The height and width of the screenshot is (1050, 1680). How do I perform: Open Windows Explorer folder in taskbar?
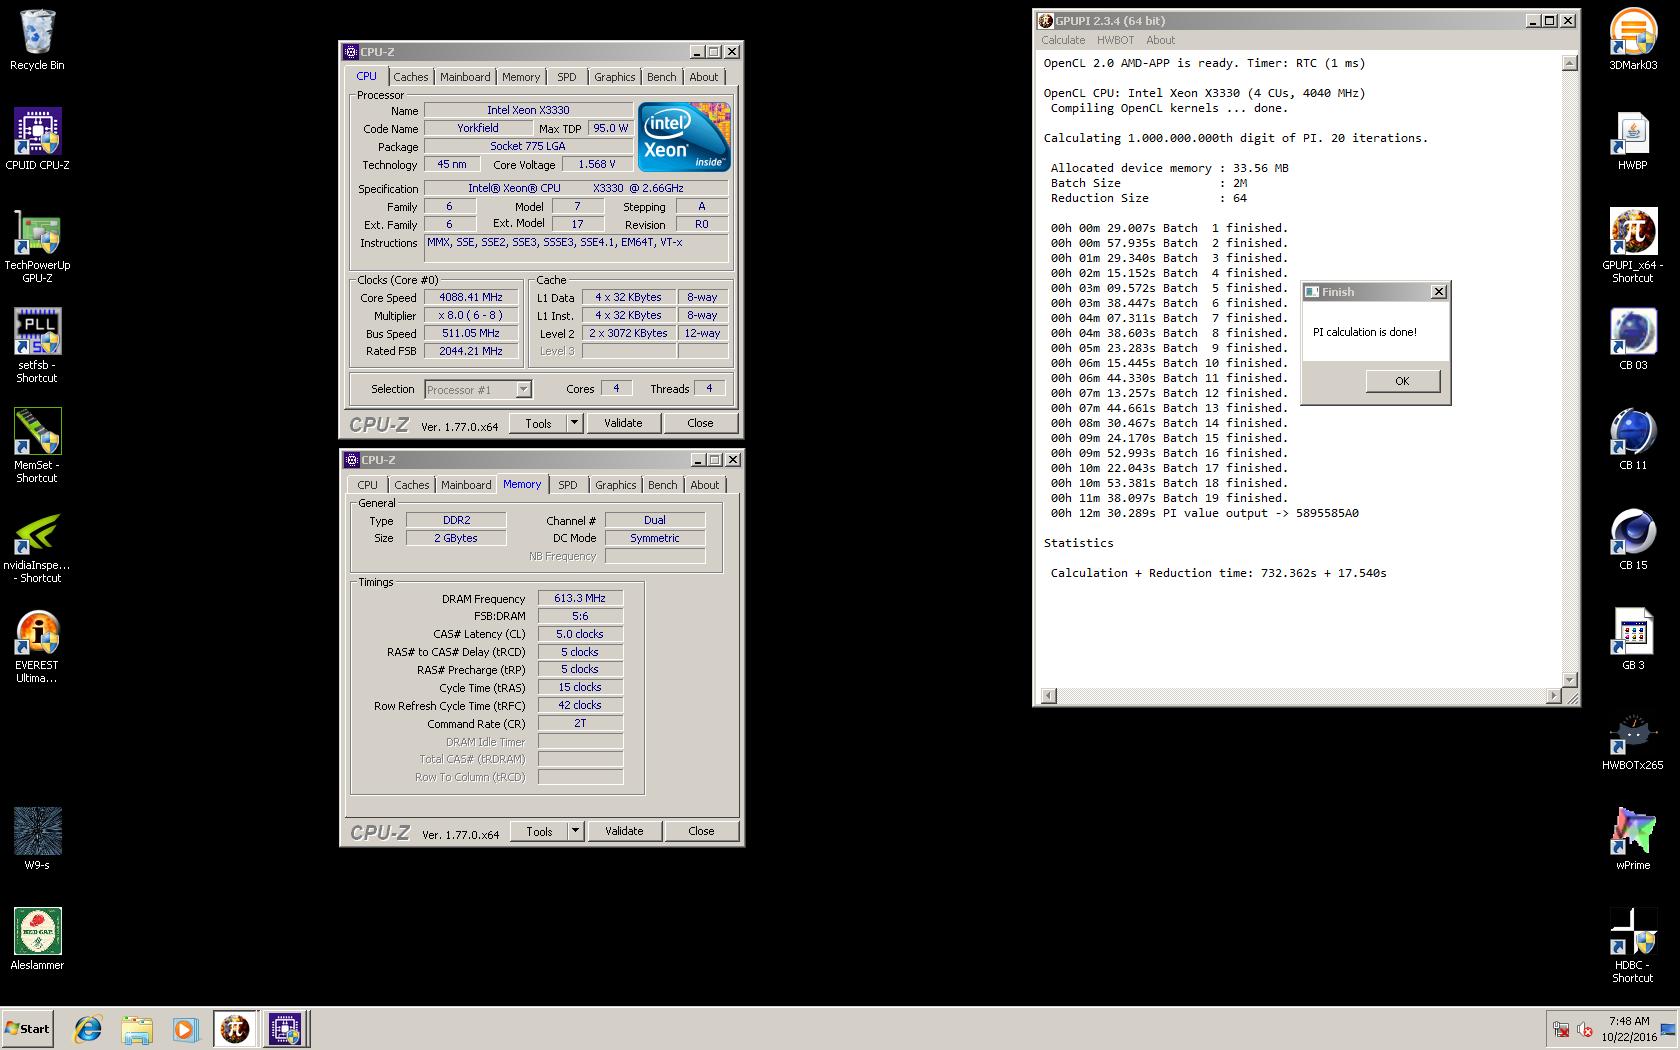pyautogui.click(x=137, y=1028)
